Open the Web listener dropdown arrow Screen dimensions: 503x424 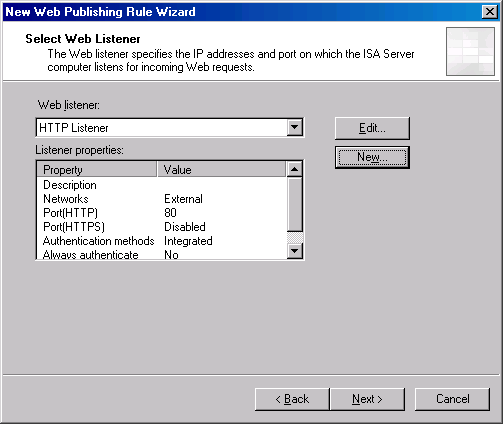pos(295,127)
